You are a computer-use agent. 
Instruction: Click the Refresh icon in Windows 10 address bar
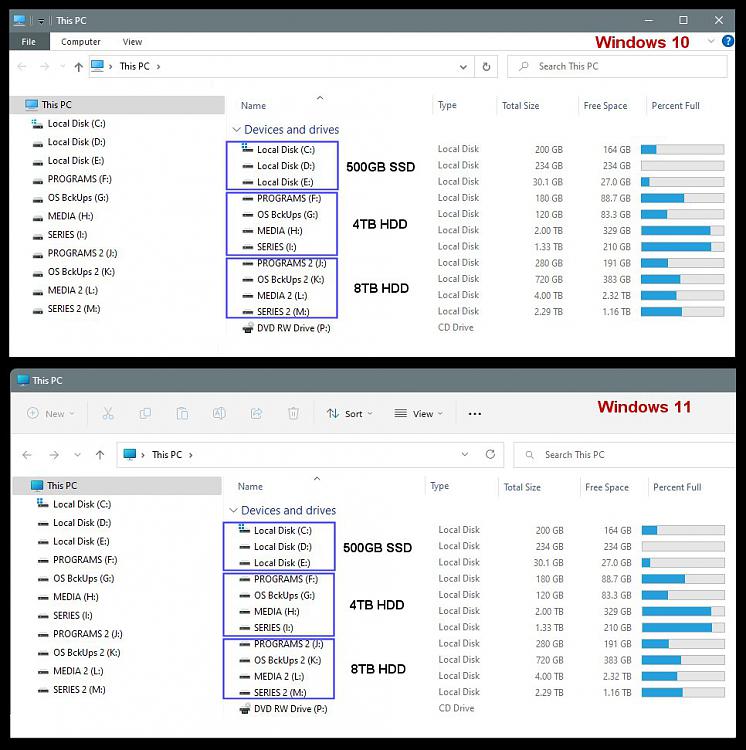click(x=486, y=66)
